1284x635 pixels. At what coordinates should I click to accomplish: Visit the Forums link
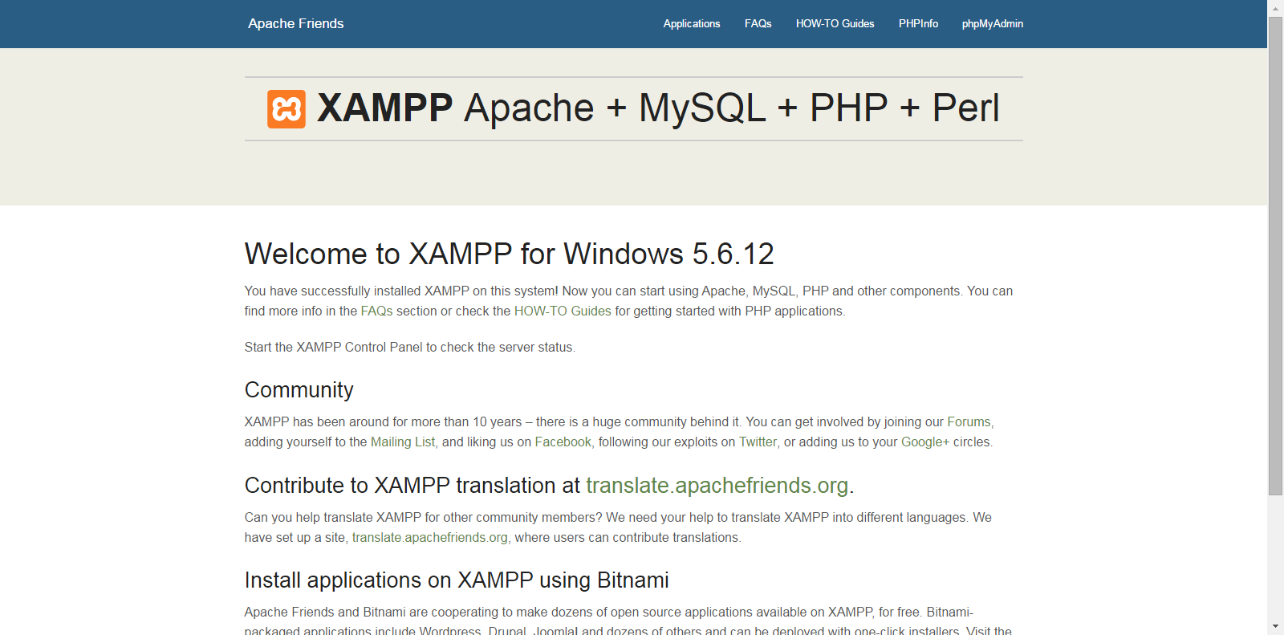pos(970,422)
